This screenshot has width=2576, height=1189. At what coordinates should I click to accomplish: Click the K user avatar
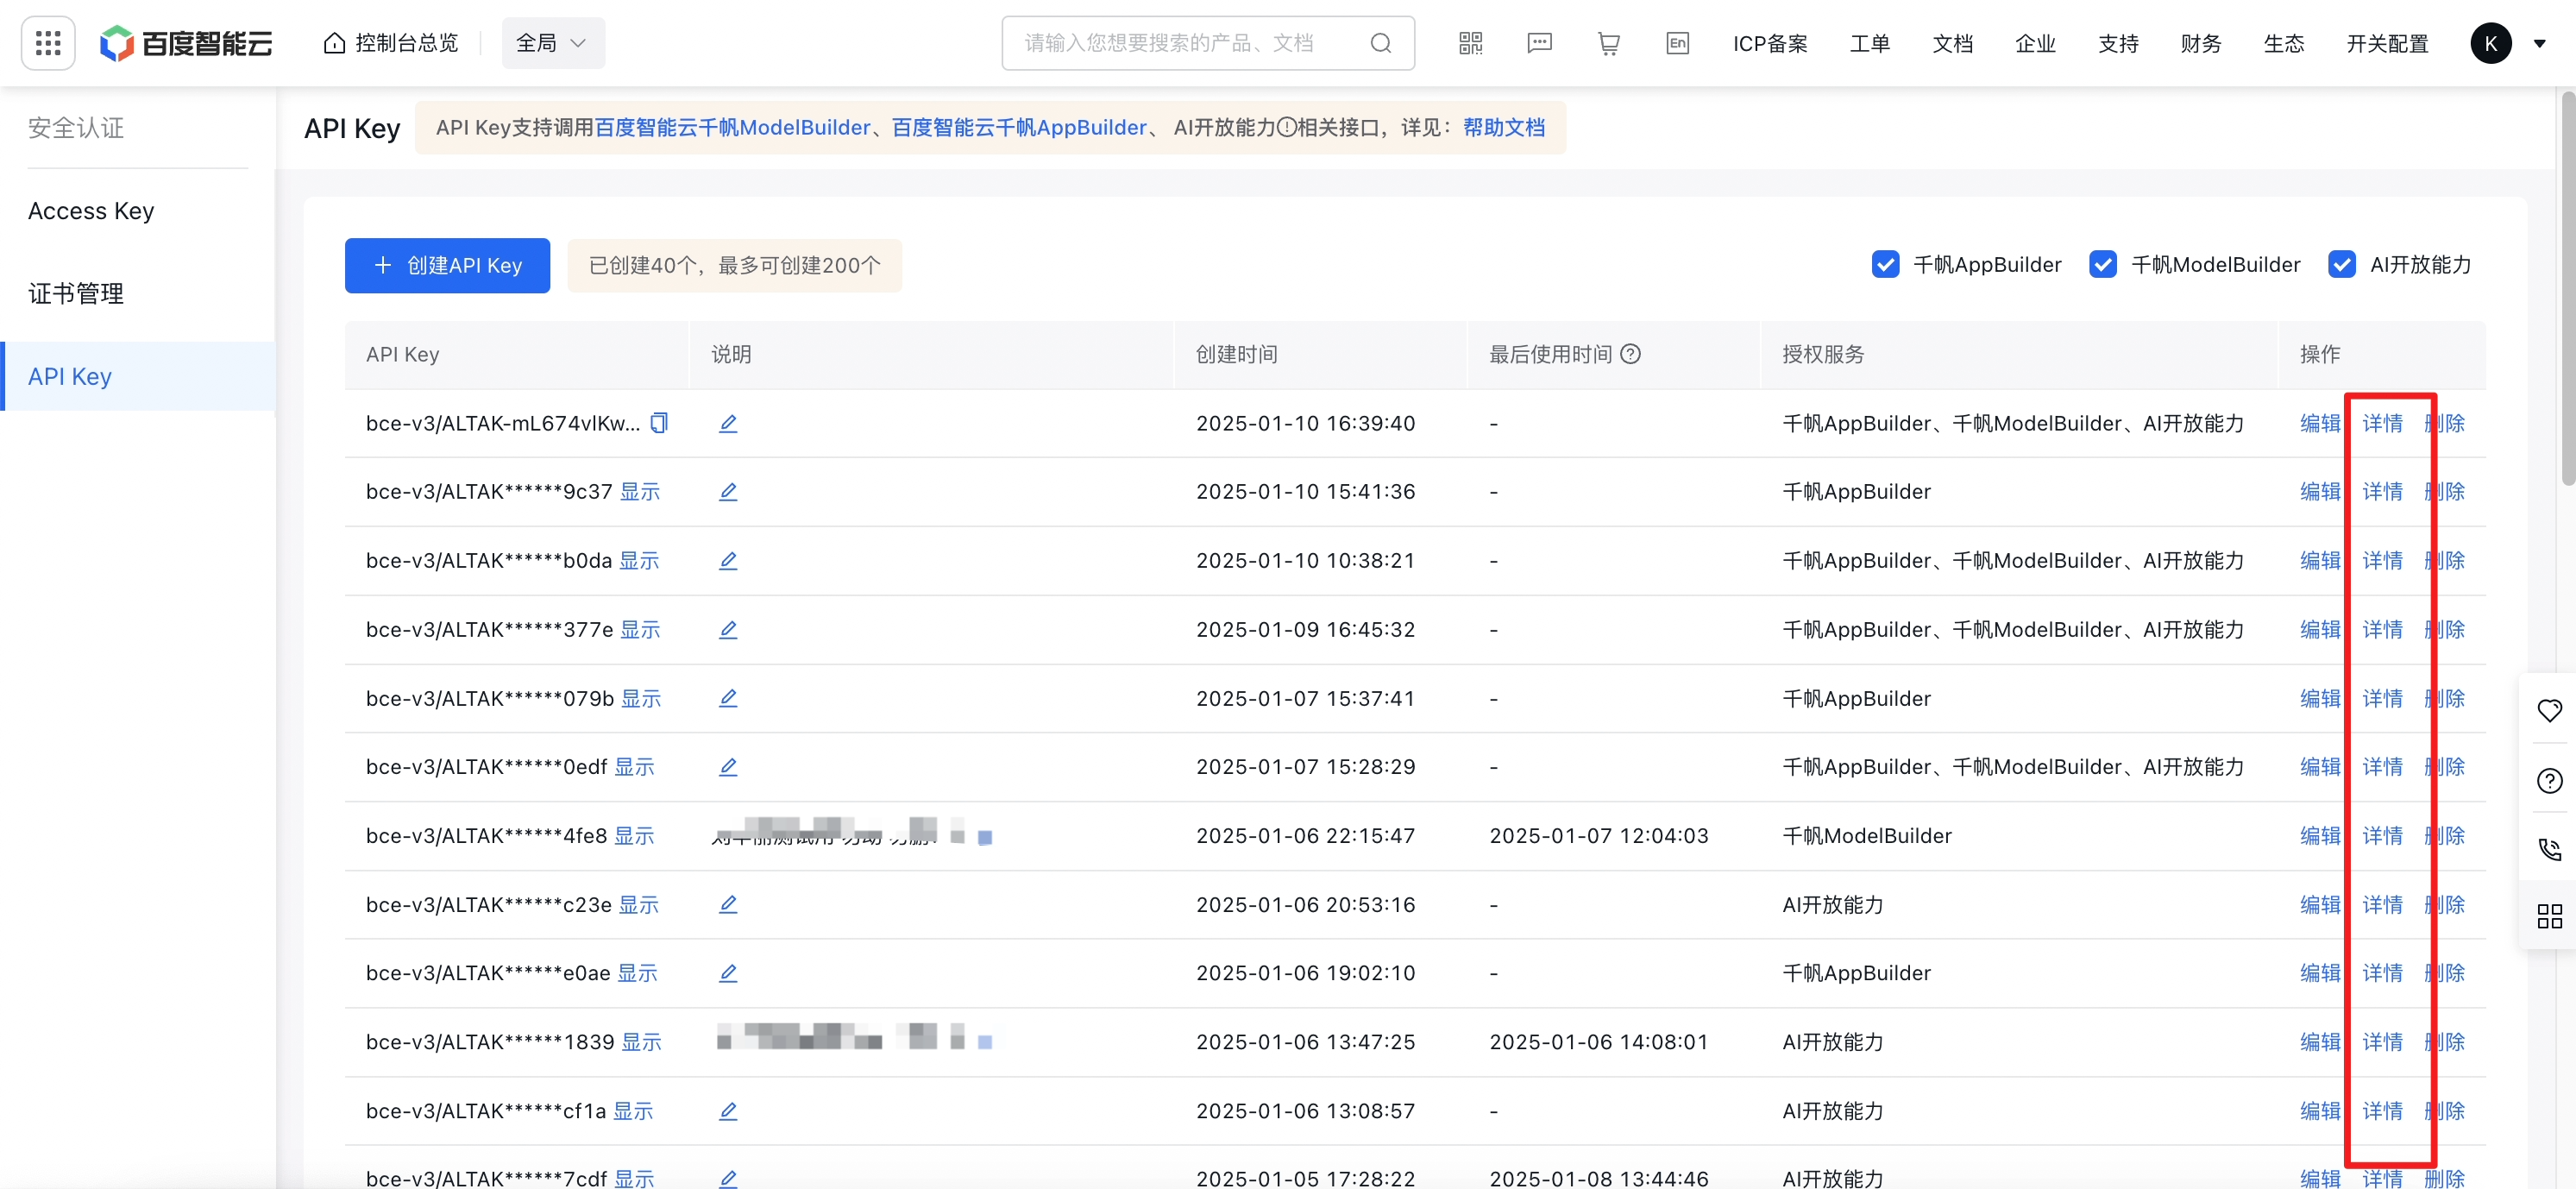[x=2491, y=43]
